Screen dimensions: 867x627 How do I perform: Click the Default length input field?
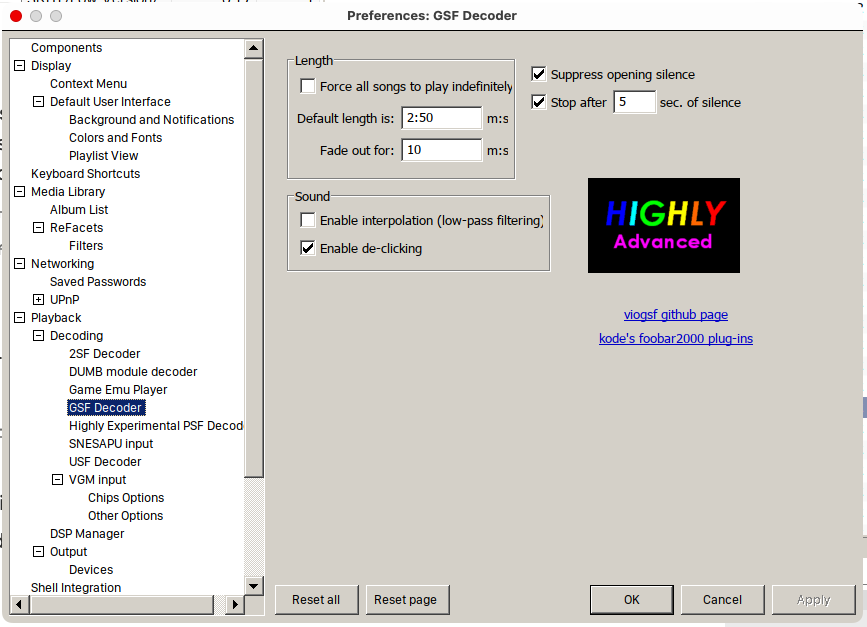coord(442,118)
